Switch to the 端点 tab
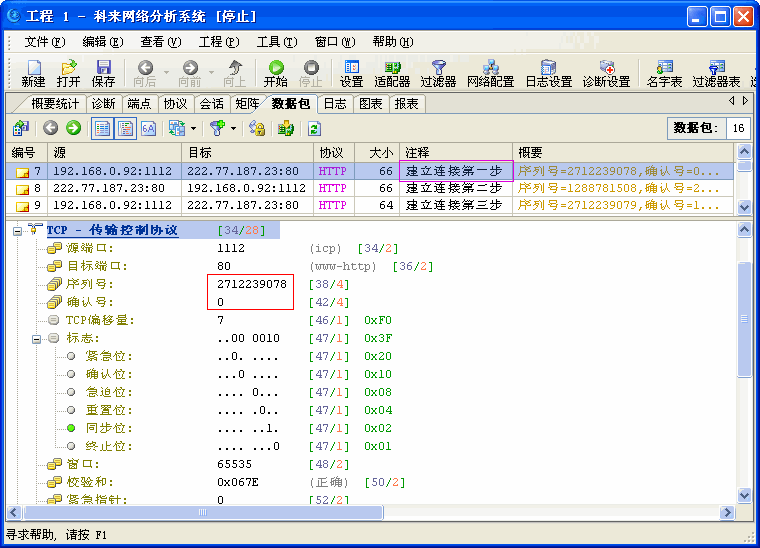 (x=139, y=104)
